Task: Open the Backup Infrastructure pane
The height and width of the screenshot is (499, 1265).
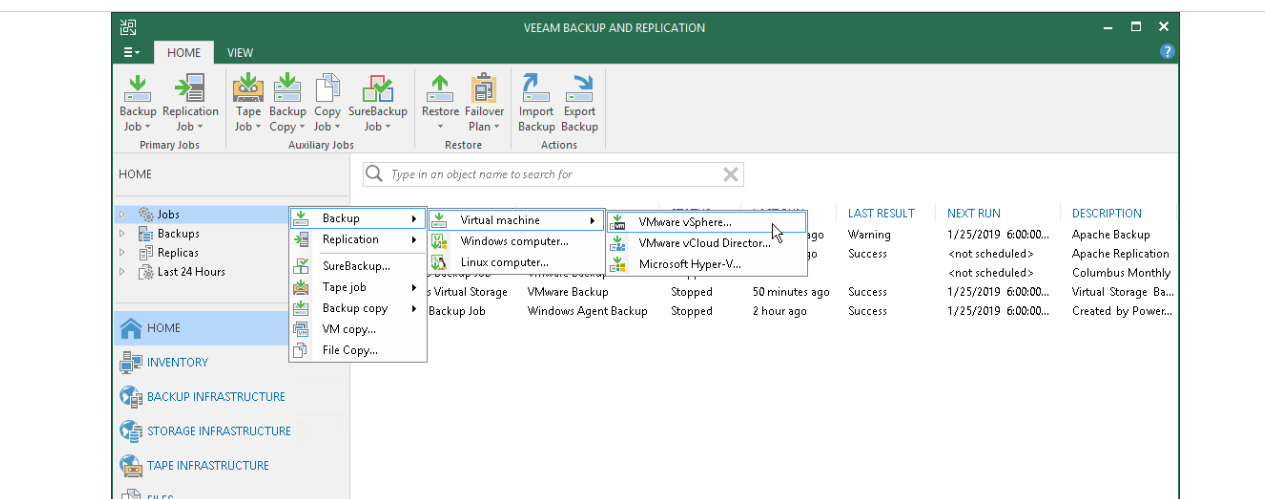Action: pos(215,397)
